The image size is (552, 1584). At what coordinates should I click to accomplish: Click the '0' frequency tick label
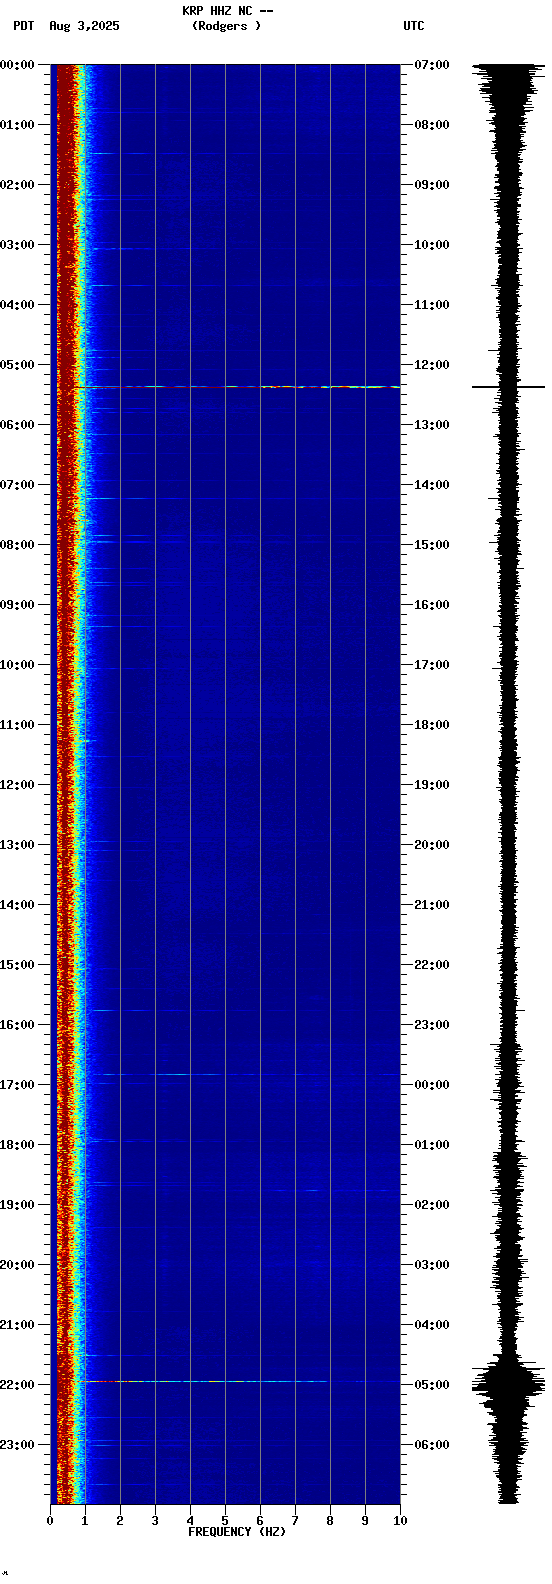click(x=50, y=1521)
